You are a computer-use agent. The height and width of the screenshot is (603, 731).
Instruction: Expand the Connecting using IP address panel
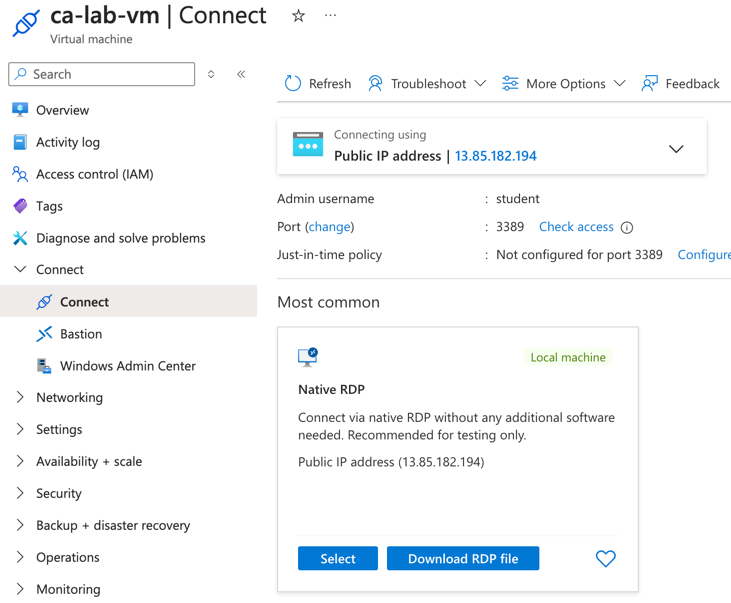676,149
